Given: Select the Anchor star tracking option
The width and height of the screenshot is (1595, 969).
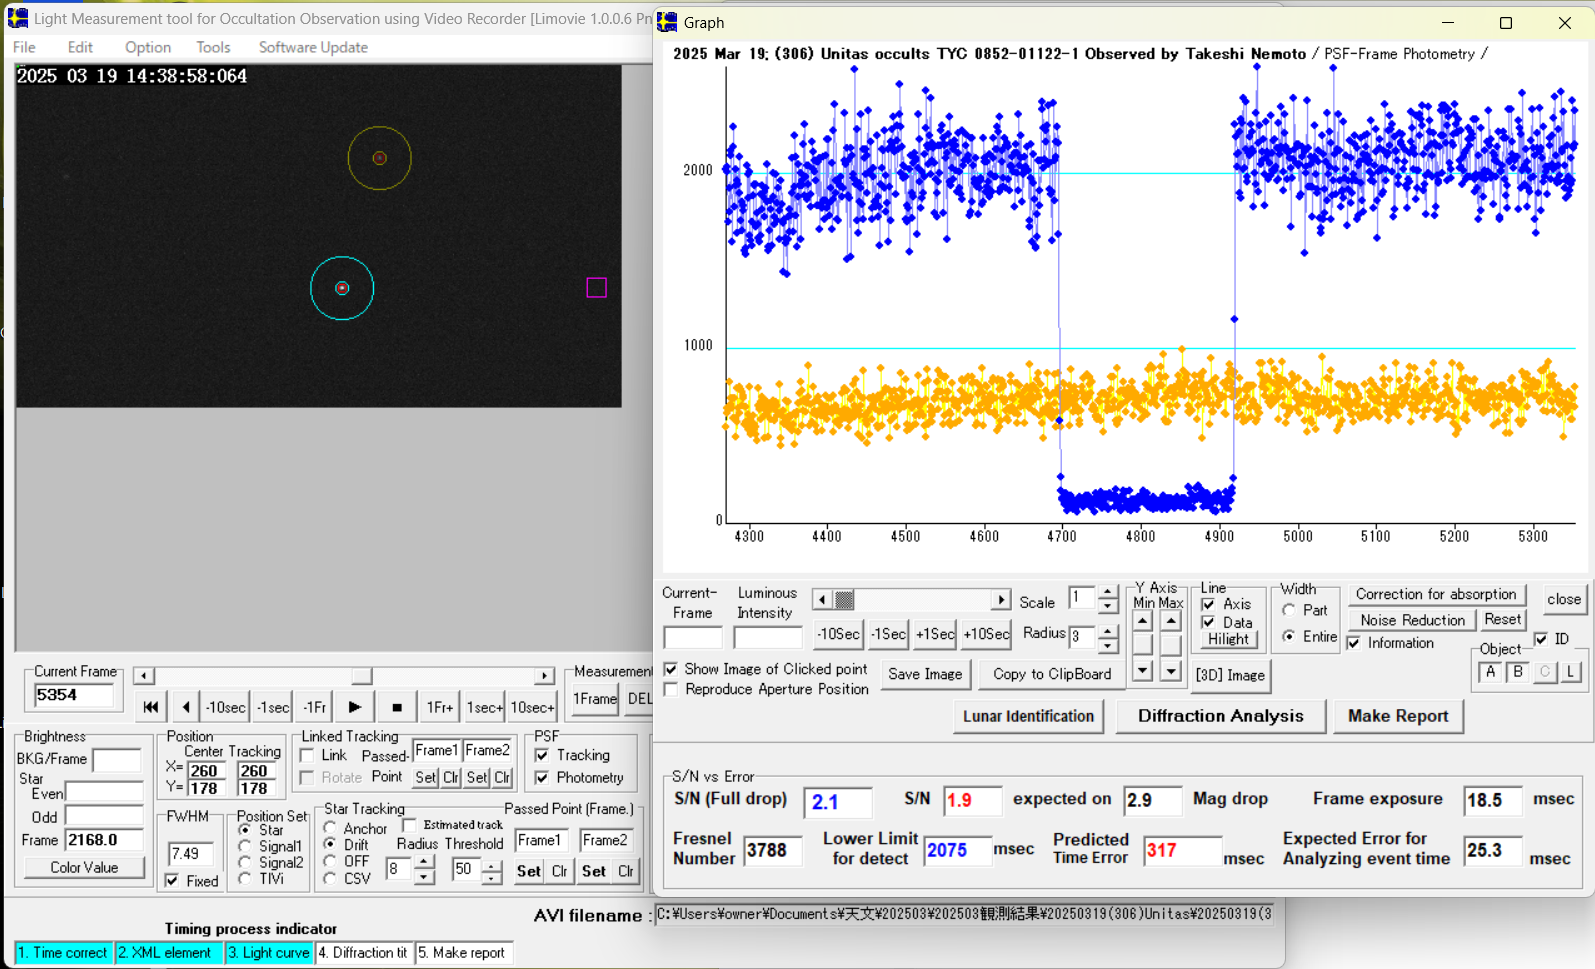Looking at the screenshot, I should (x=330, y=828).
